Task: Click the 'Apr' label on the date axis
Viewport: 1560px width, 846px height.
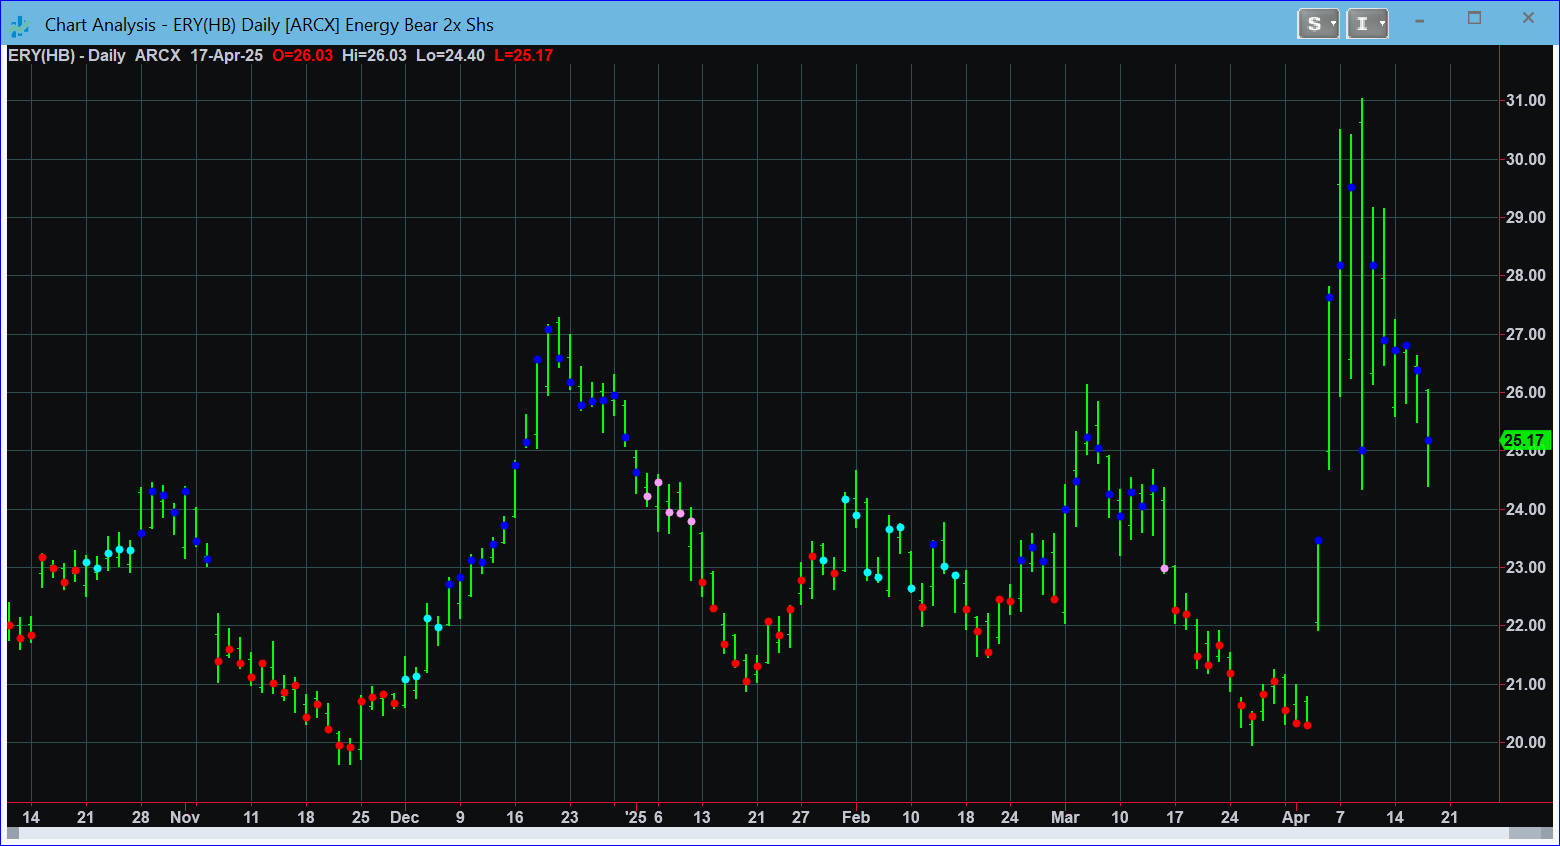Action: (1296, 817)
